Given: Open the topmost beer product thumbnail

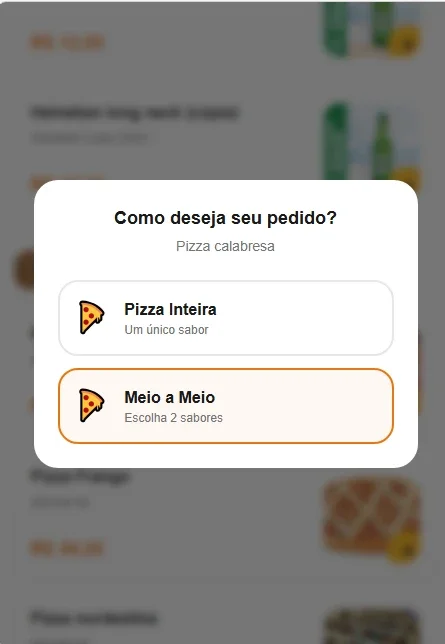Looking at the screenshot, I should pyautogui.click(x=371, y=29).
